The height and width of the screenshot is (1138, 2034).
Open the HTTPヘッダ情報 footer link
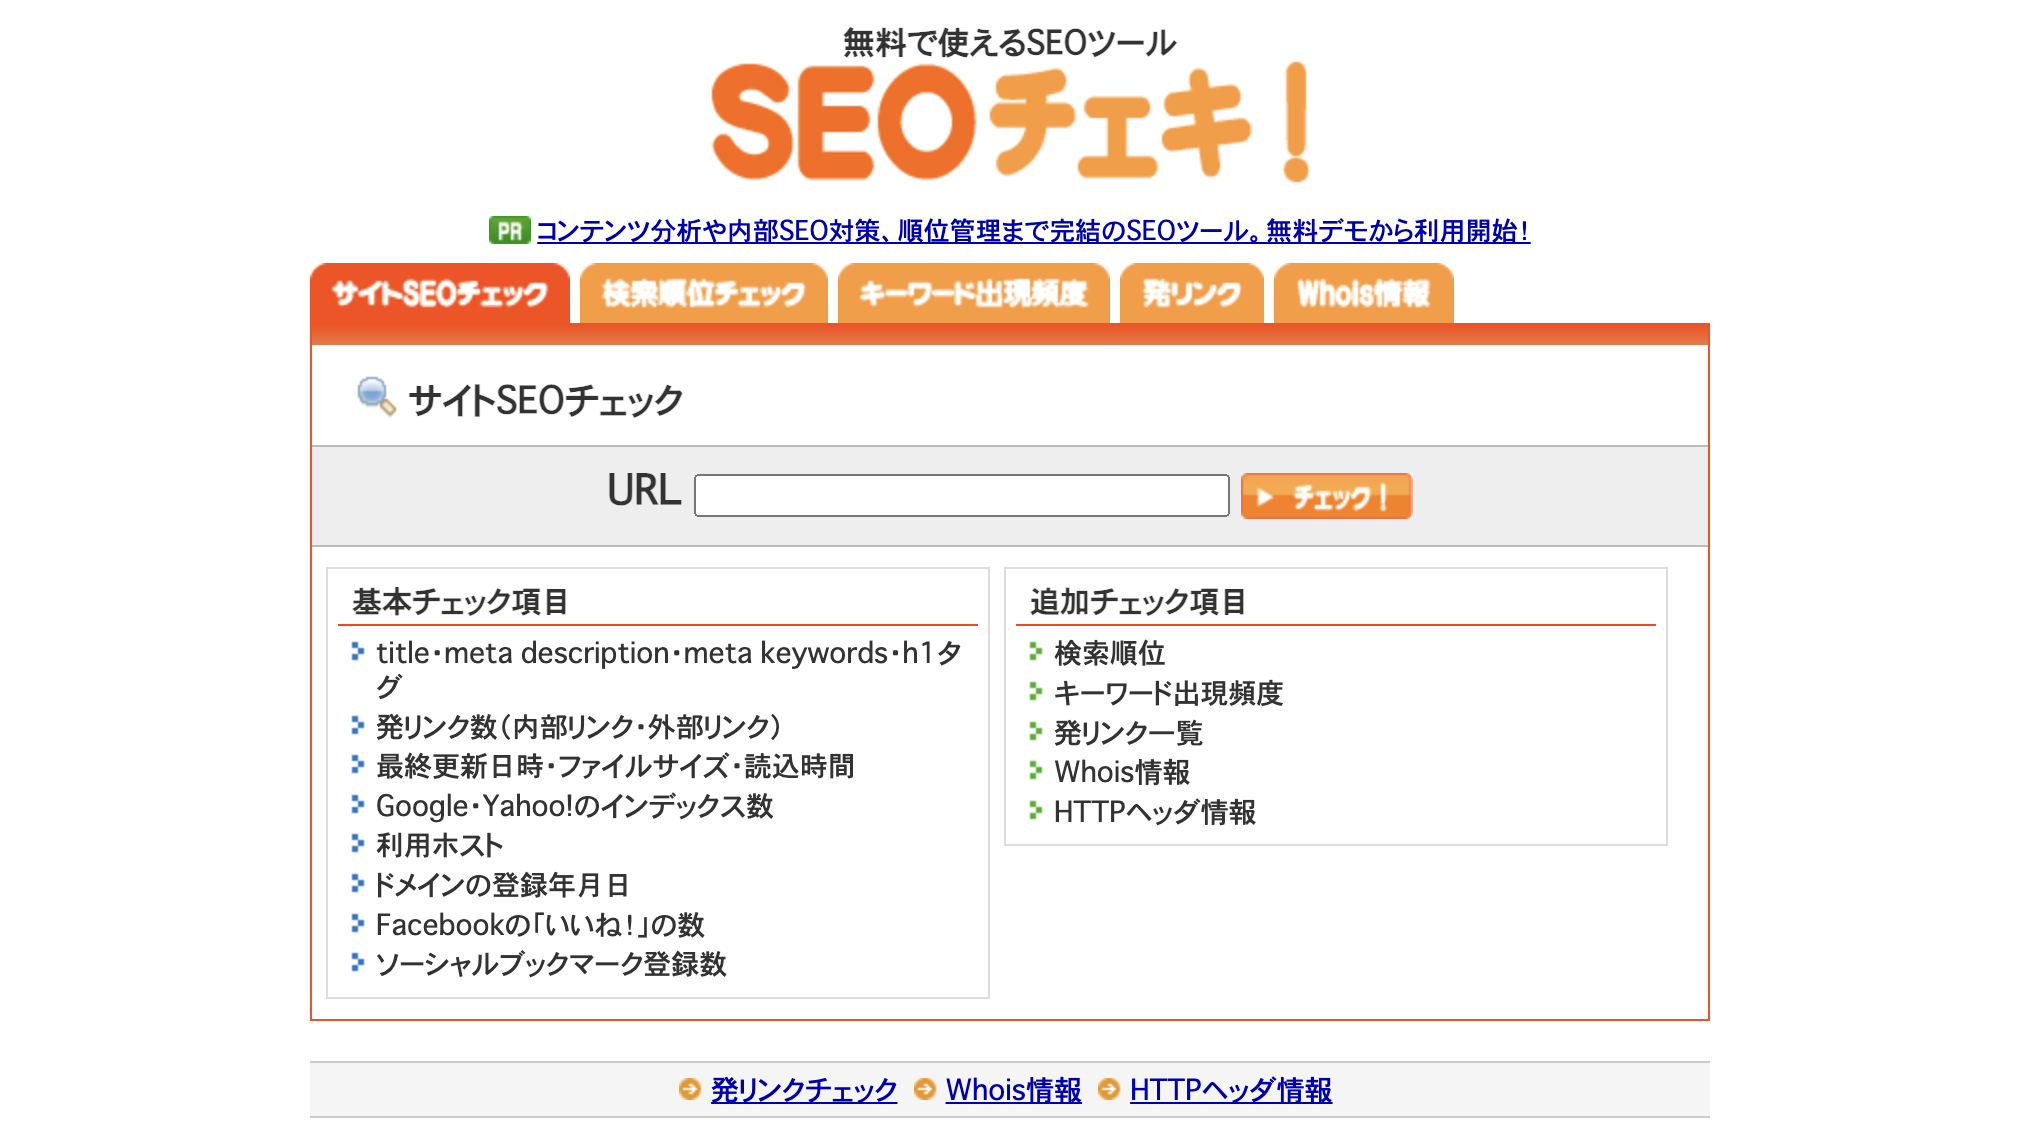click(1231, 1089)
